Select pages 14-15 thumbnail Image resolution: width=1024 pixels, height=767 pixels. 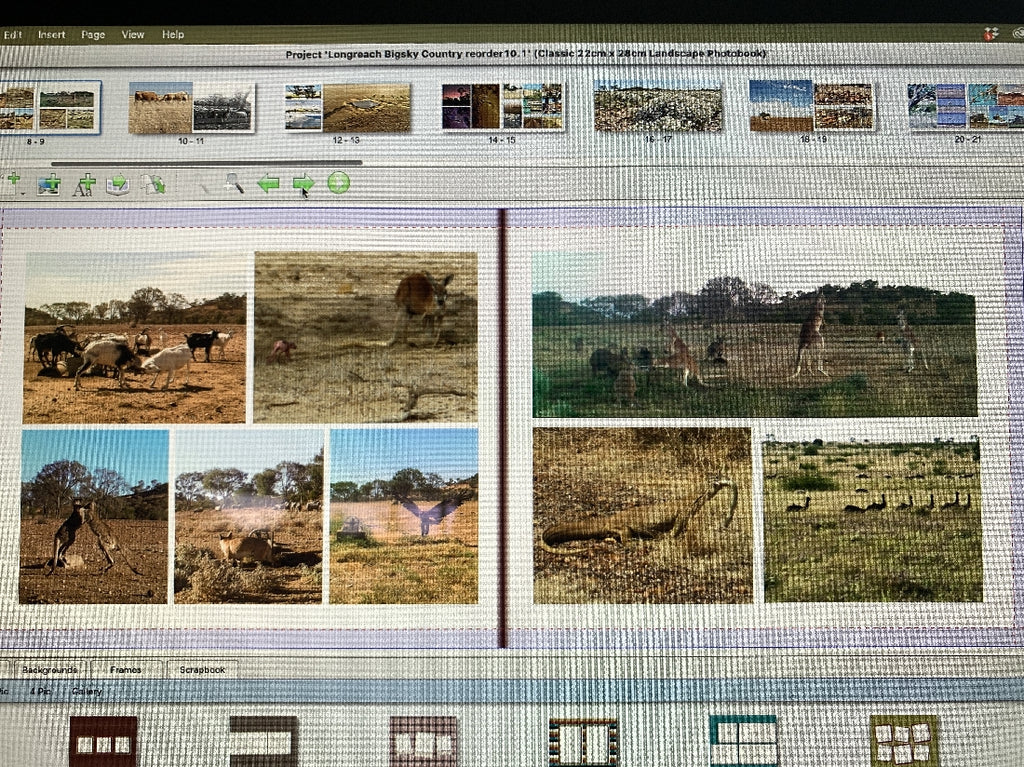tap(502, 106)
